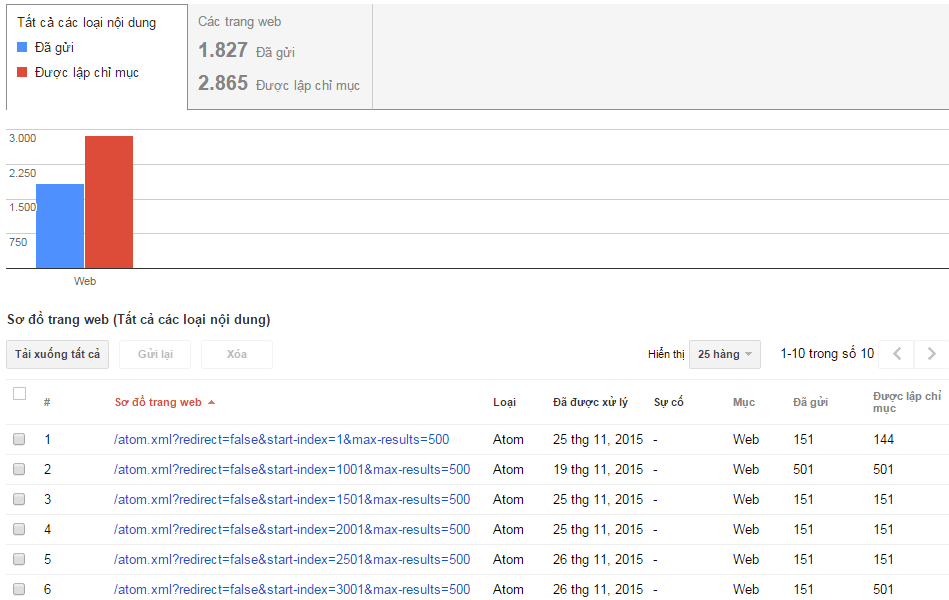Click the Đã được xử lý column header
949x600 pixels.
click(x=590, y=403)
